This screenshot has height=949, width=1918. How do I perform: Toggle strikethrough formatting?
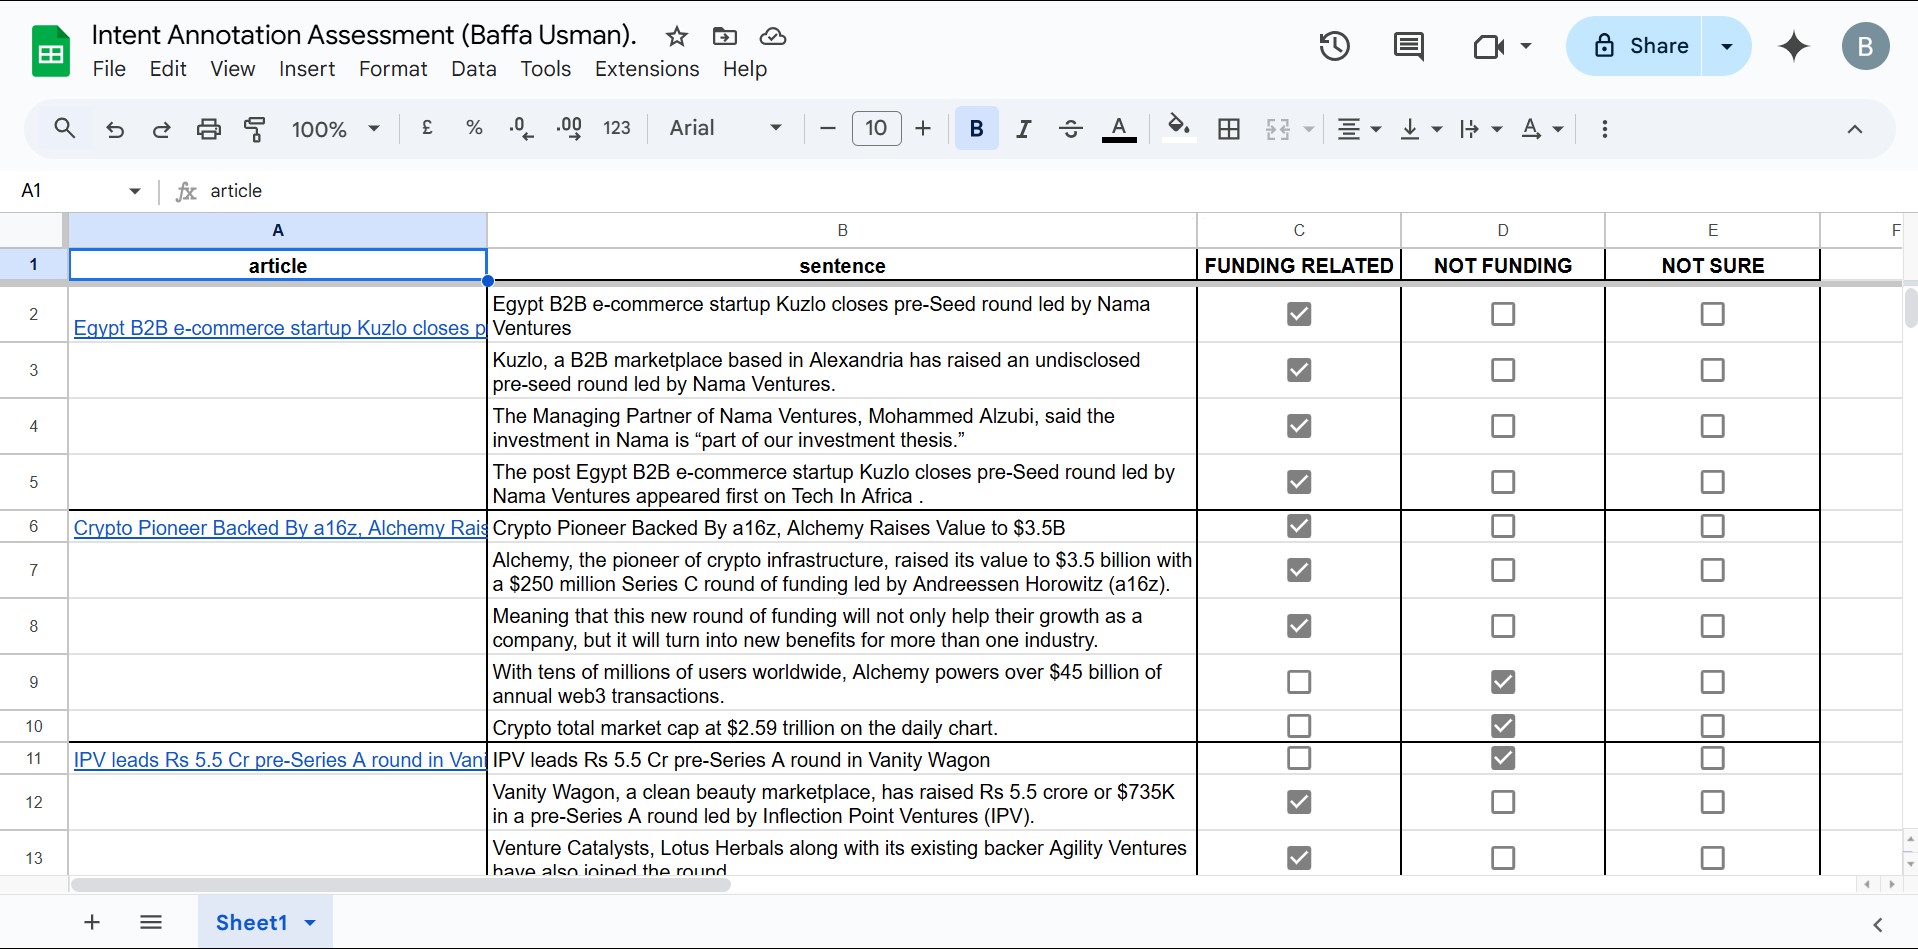coord(1070,129)
